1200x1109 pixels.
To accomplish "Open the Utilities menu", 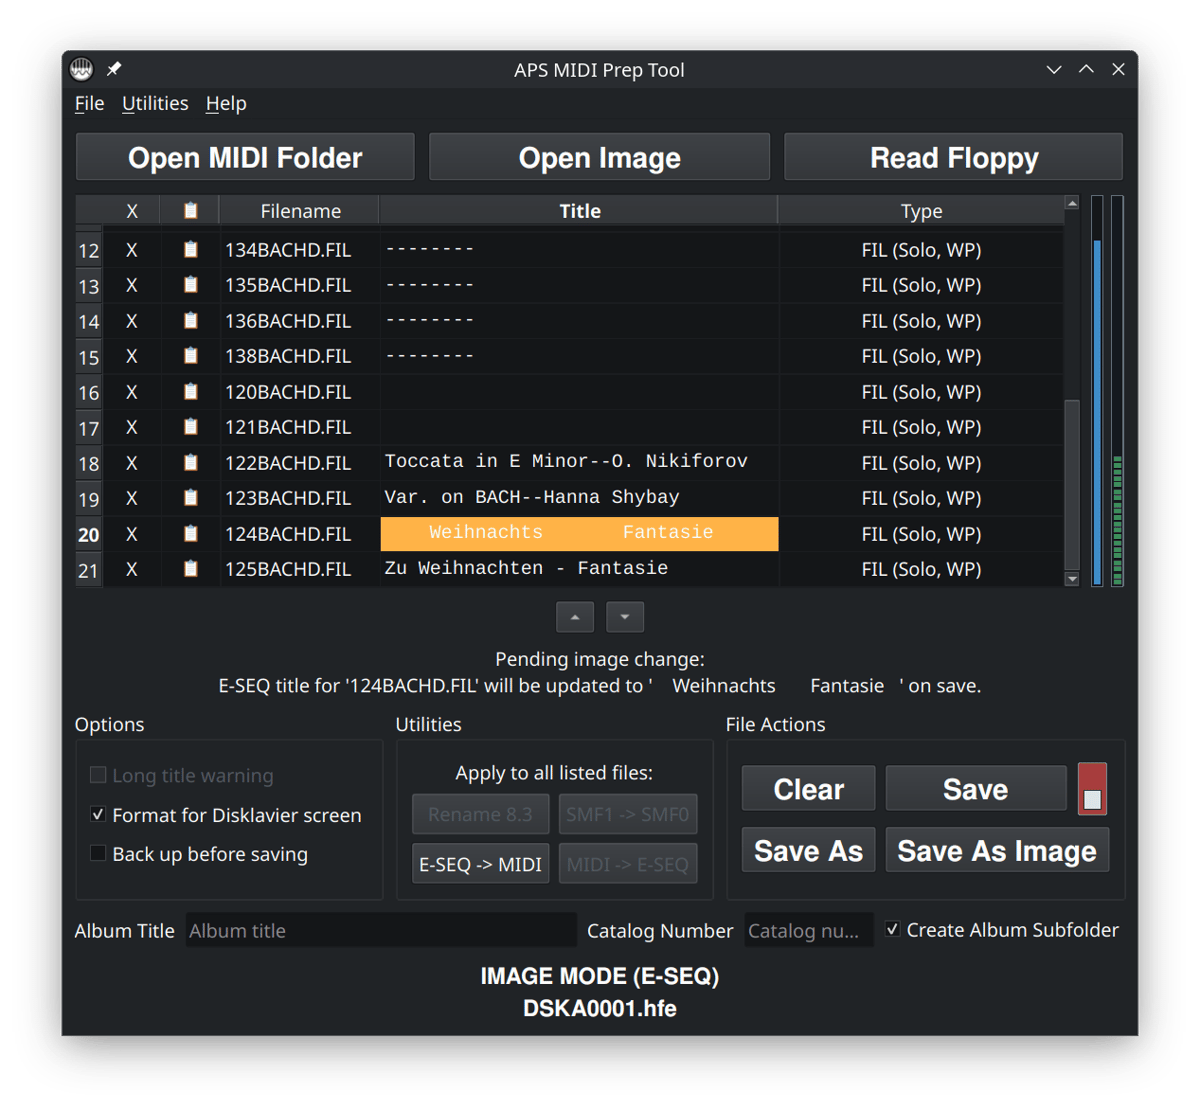I will point(155,103).
